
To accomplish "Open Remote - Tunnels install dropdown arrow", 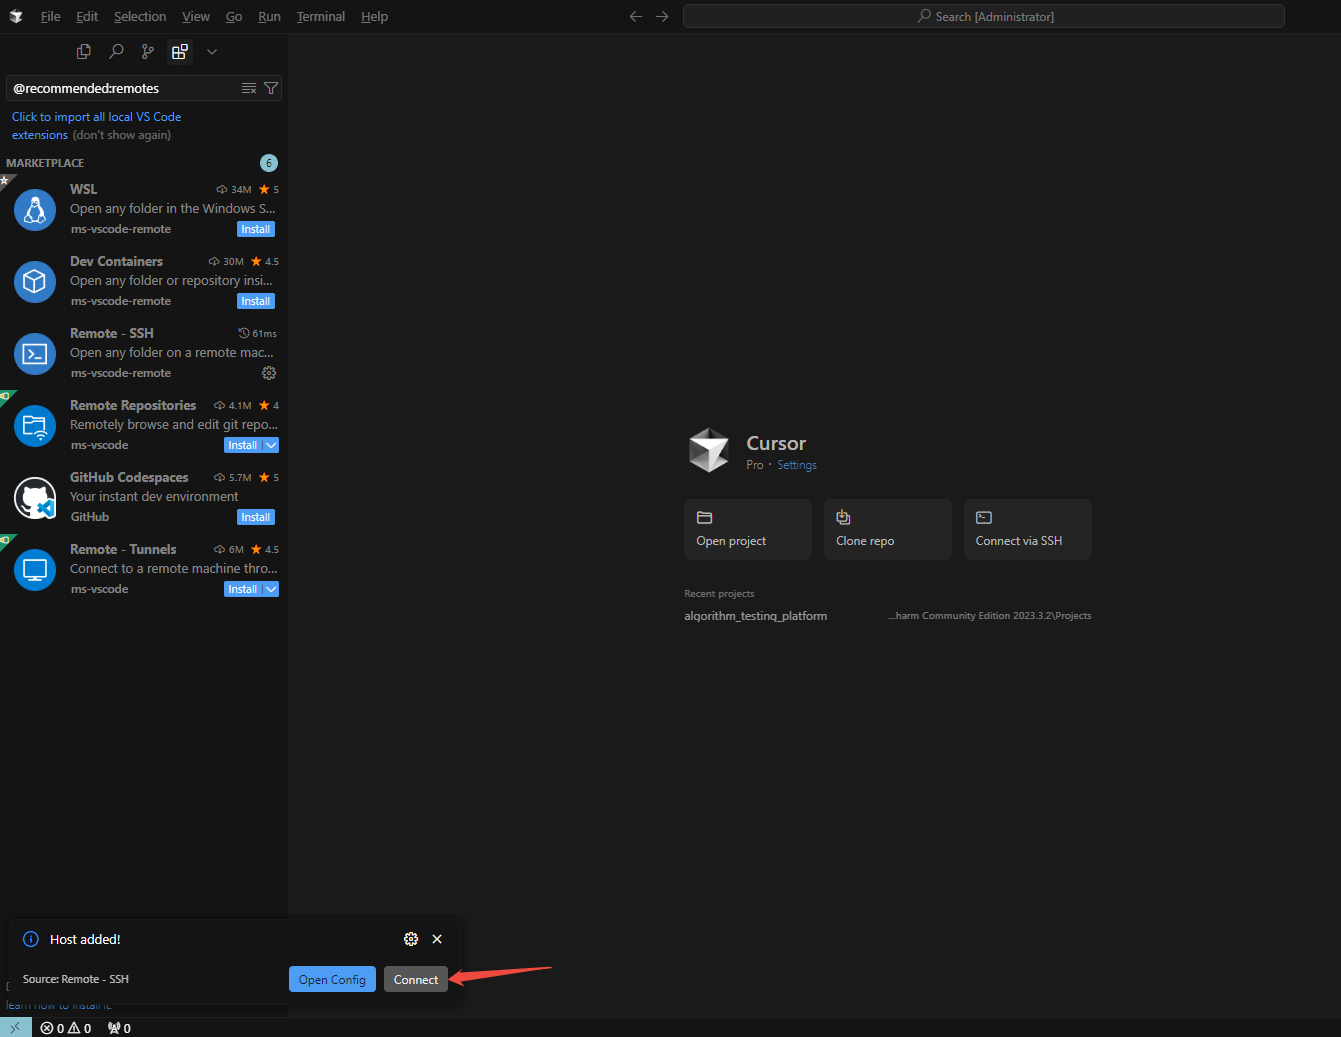I will coord(271,589).
